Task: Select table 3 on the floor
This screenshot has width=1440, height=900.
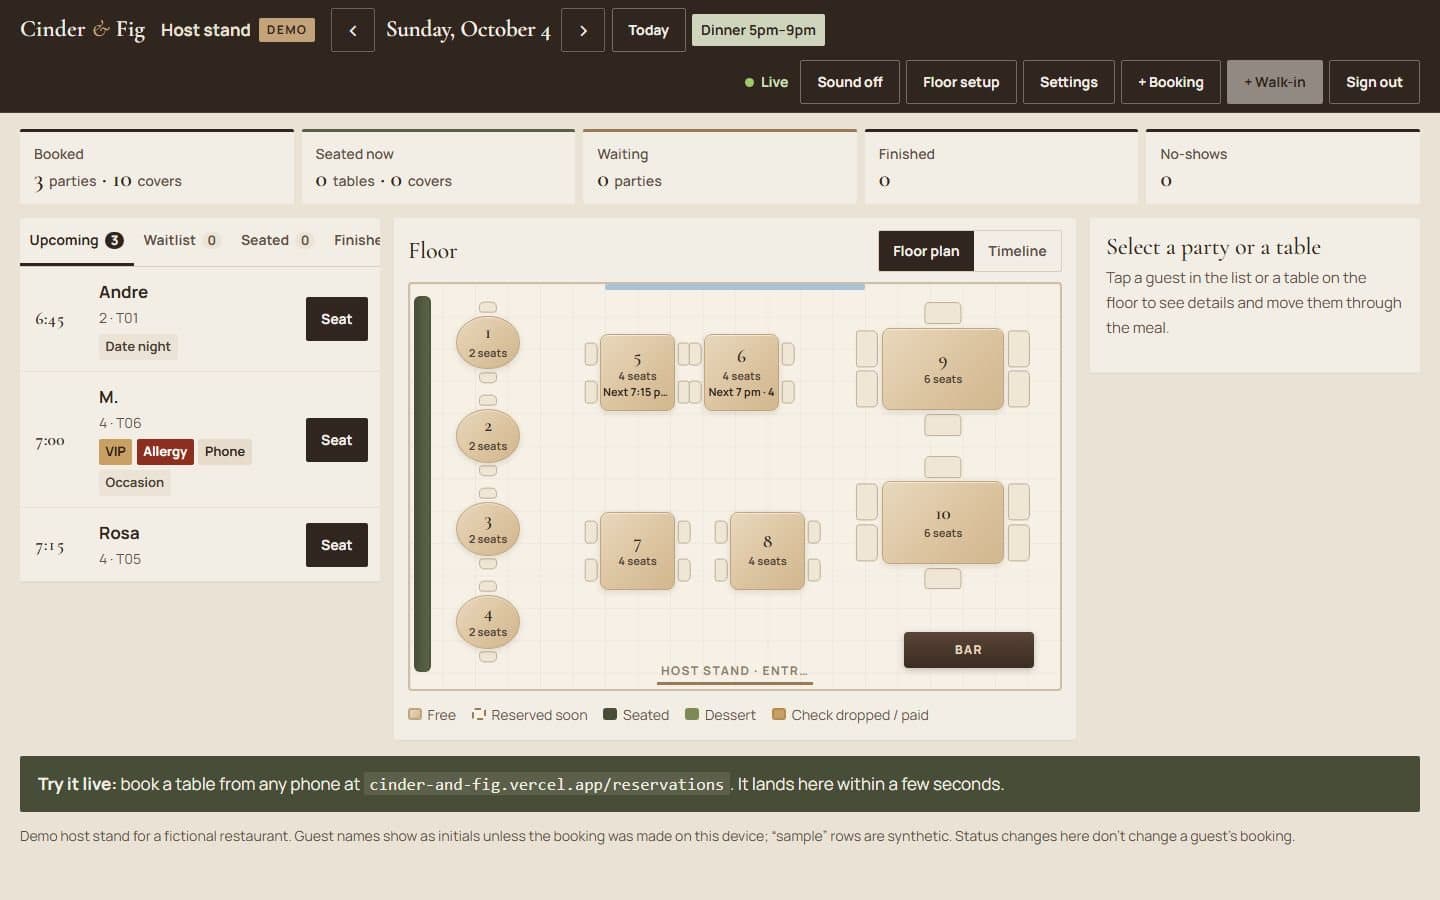Action: pos(488,529)
